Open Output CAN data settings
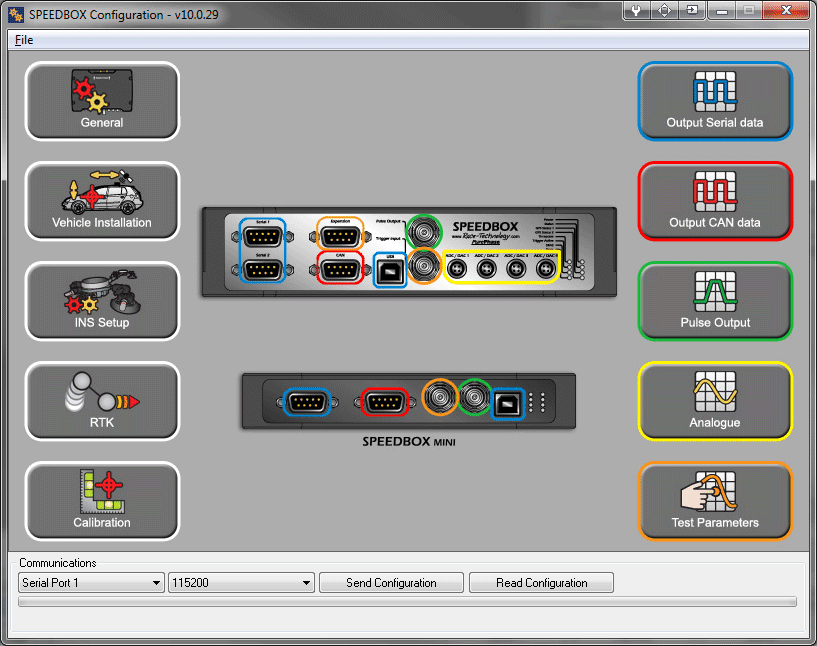817x646 pixels. coord(715,201)
